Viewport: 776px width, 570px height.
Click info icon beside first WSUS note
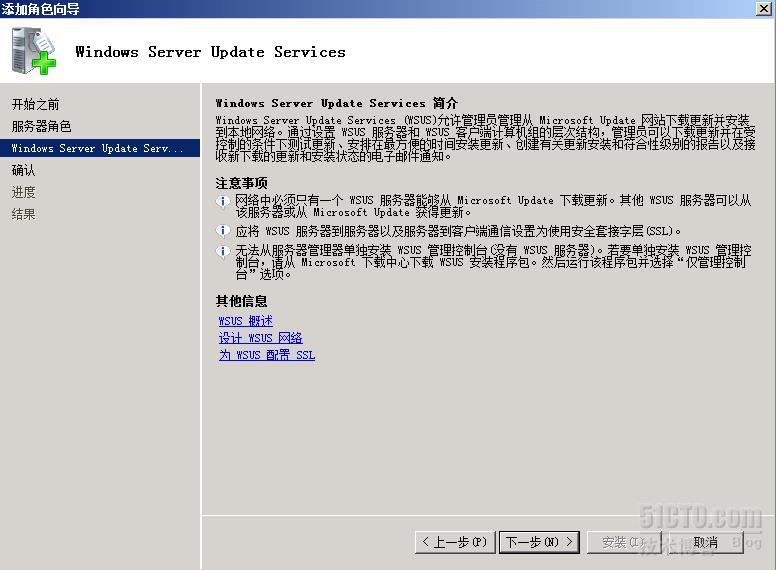point(223,201)
